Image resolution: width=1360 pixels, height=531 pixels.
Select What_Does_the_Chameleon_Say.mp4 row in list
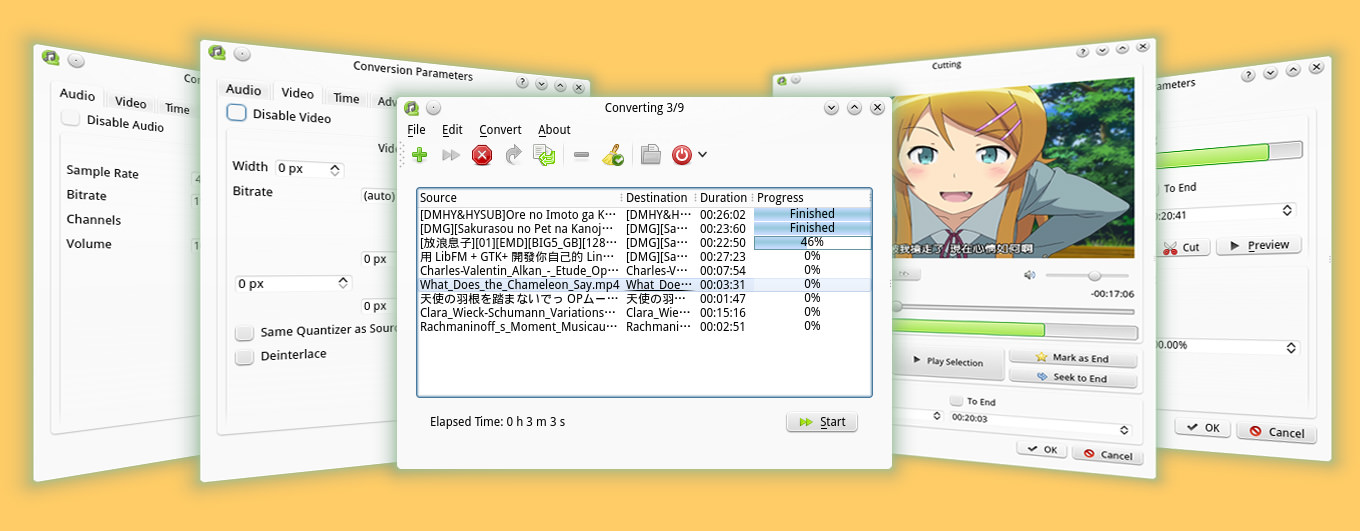[x=519, y=285]
